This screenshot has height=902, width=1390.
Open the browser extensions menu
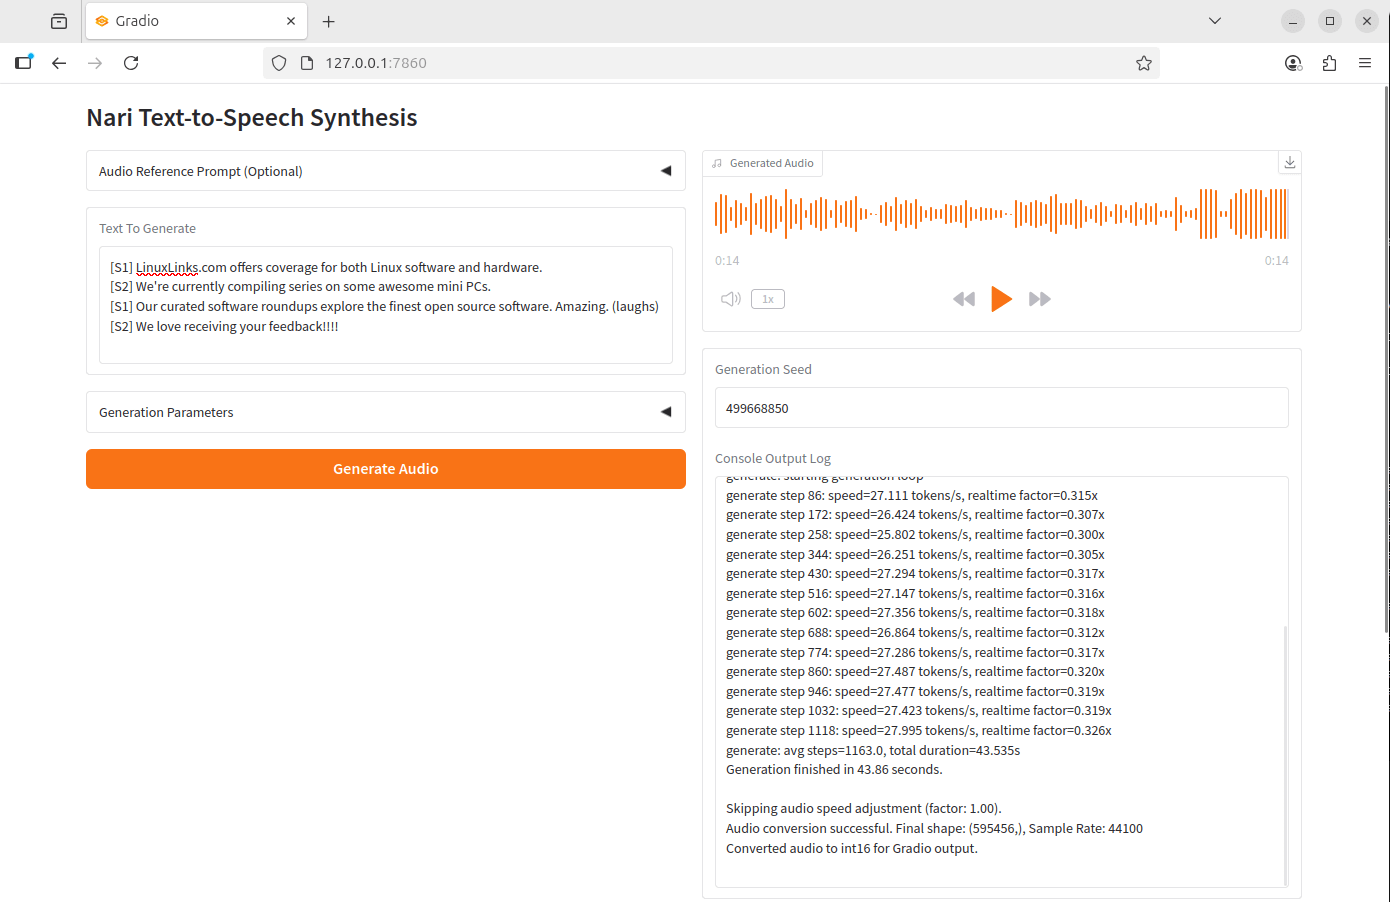click(1329, 63)
